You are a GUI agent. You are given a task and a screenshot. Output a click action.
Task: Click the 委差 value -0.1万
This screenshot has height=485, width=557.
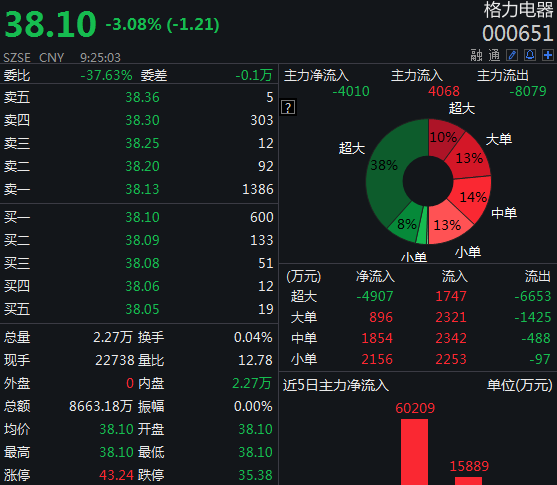pyautogui.click(x=254, y=75)
